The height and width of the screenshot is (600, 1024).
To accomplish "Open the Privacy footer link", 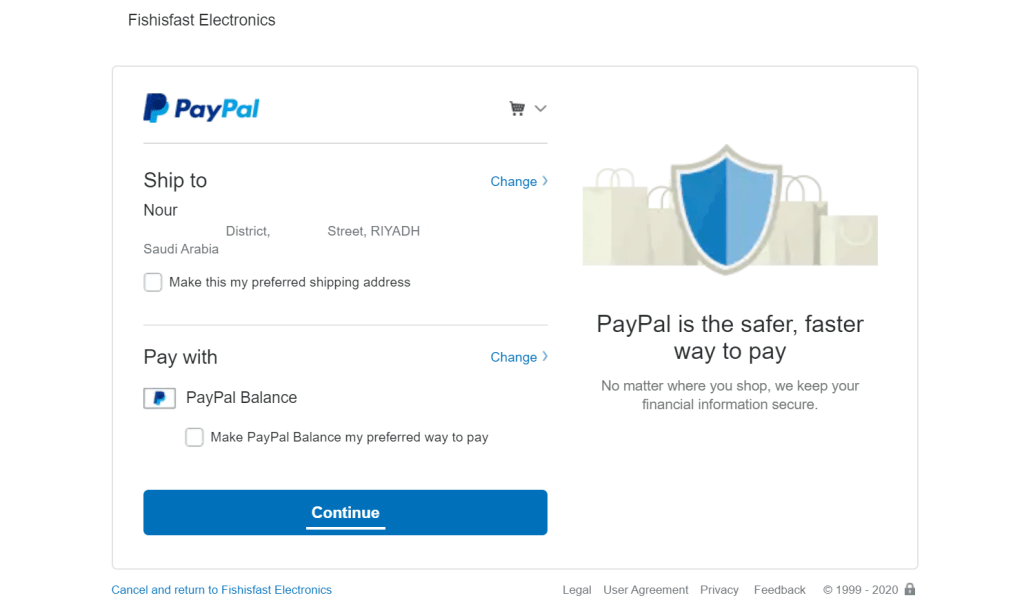I will click(x=719, y=590).
